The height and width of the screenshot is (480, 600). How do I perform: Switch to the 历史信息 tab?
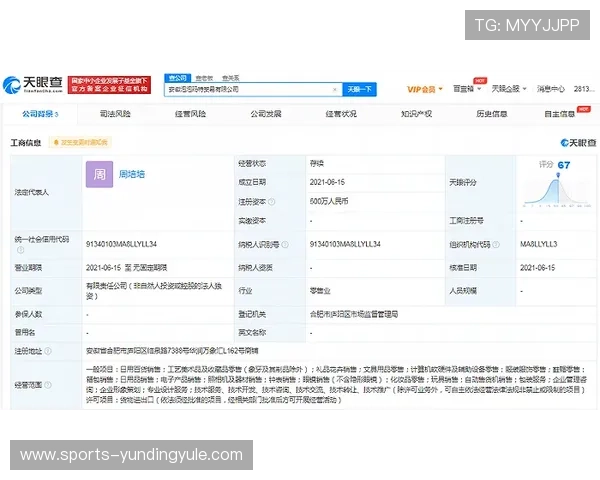pos(492,114)
